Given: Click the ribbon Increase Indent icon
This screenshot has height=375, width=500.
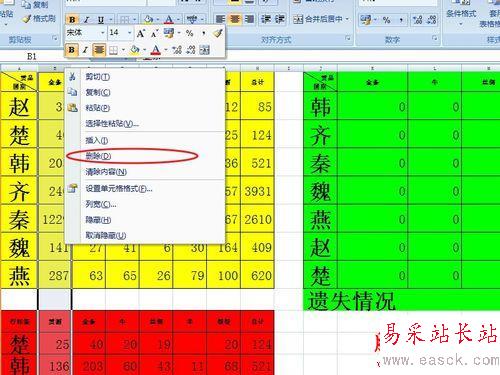Looking at the screenshot, I should pyautogui.click(x=280, y=19).
